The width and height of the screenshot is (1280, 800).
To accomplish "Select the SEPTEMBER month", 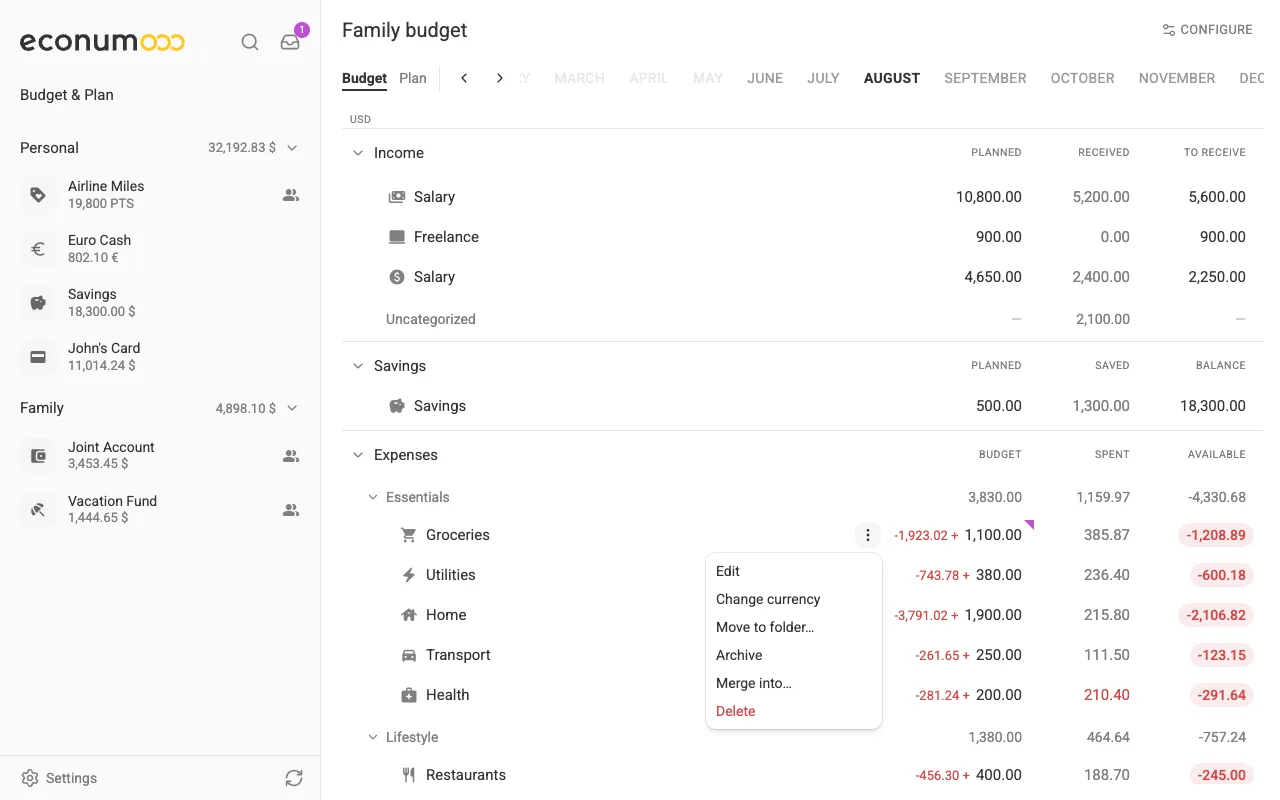I will 985,78.
